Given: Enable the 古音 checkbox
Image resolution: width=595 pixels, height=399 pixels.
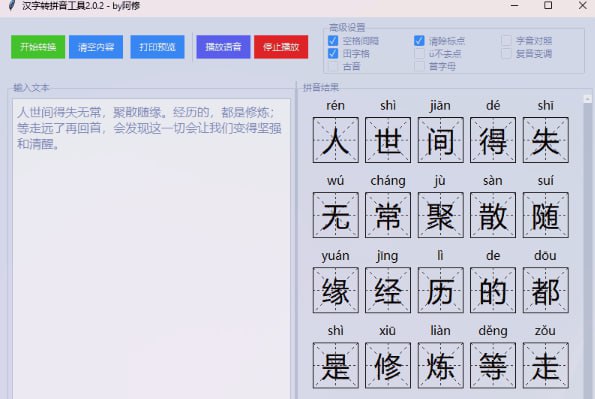Looking at the screenshot, I should tap(333, 66).
